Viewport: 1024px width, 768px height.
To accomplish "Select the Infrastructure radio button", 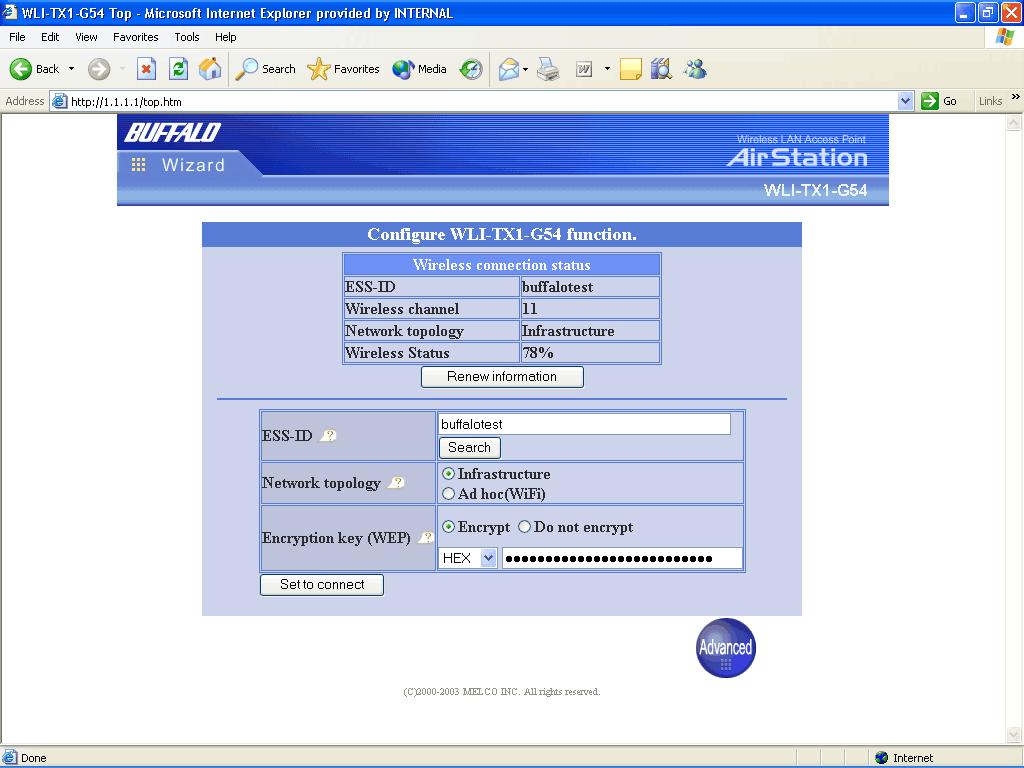I will (x=448, y=473).
